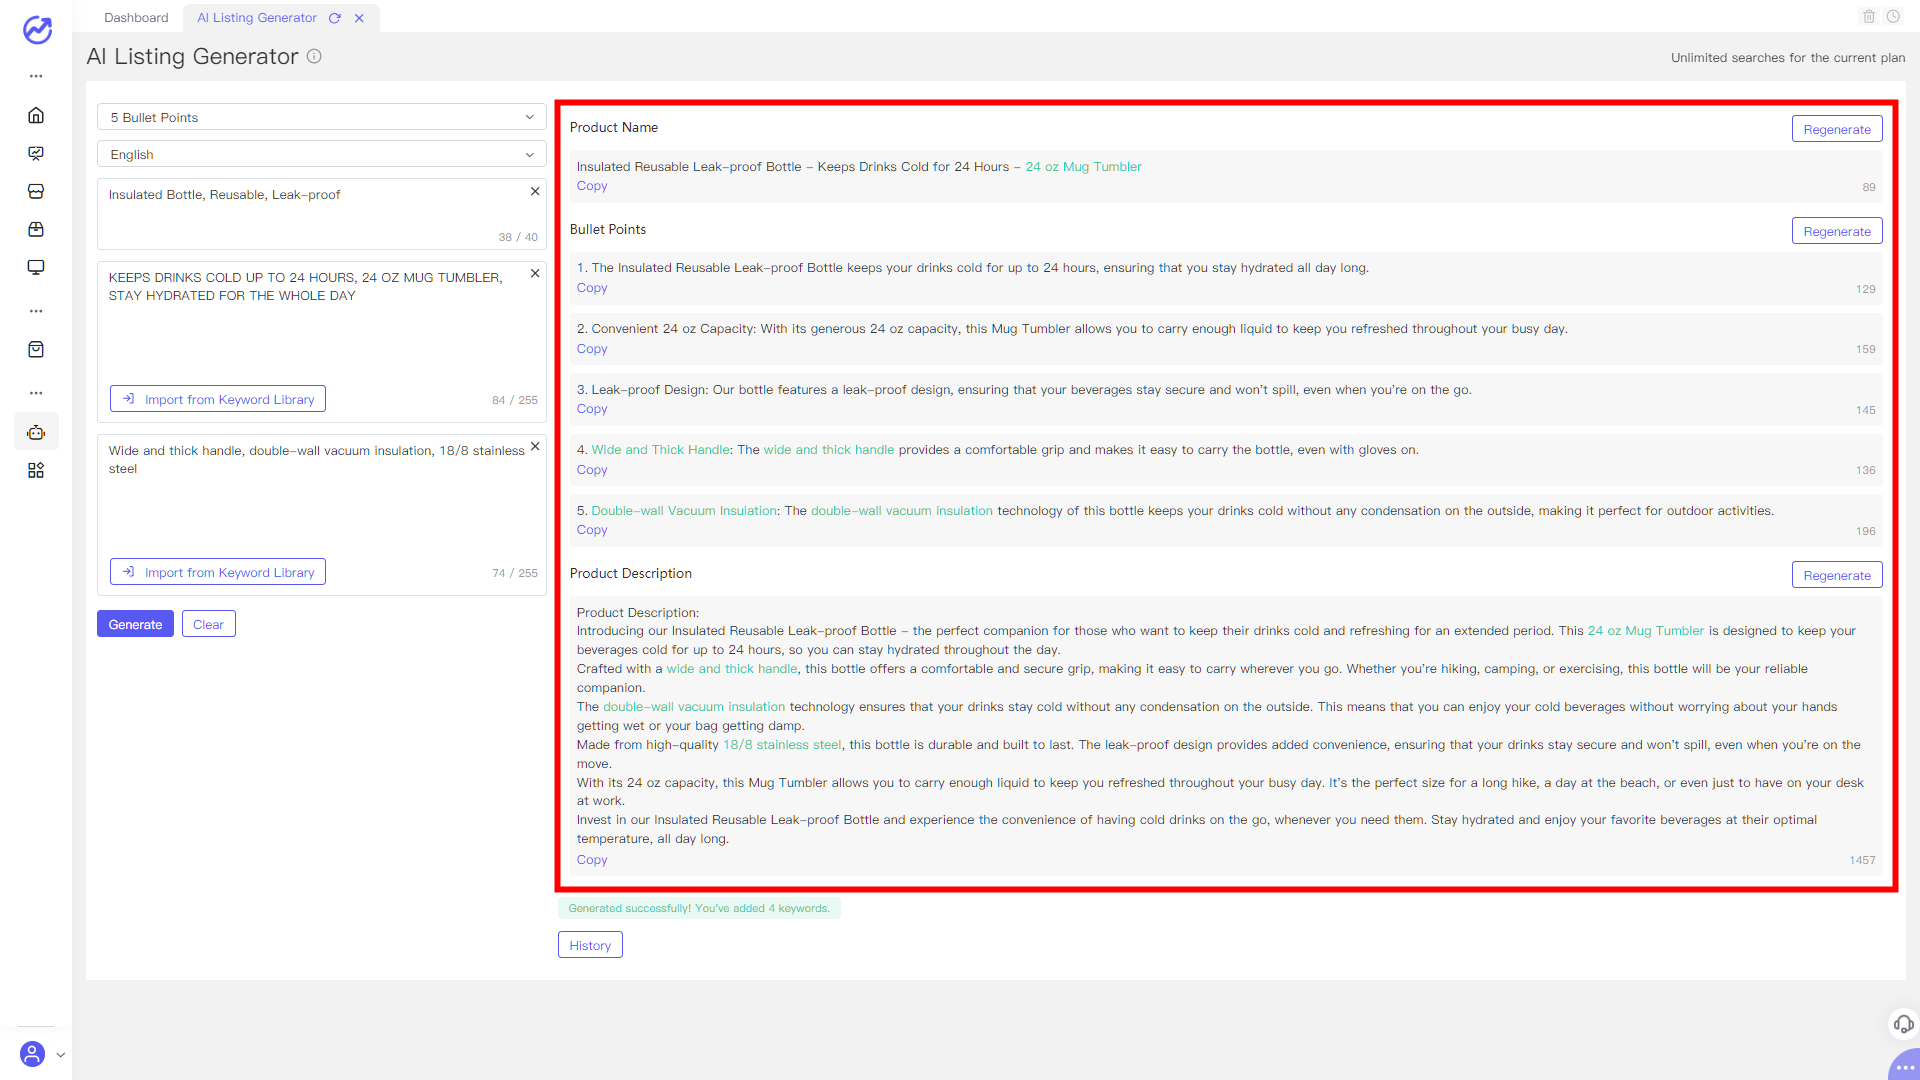Open the English language dropdown

pos(321,154)
